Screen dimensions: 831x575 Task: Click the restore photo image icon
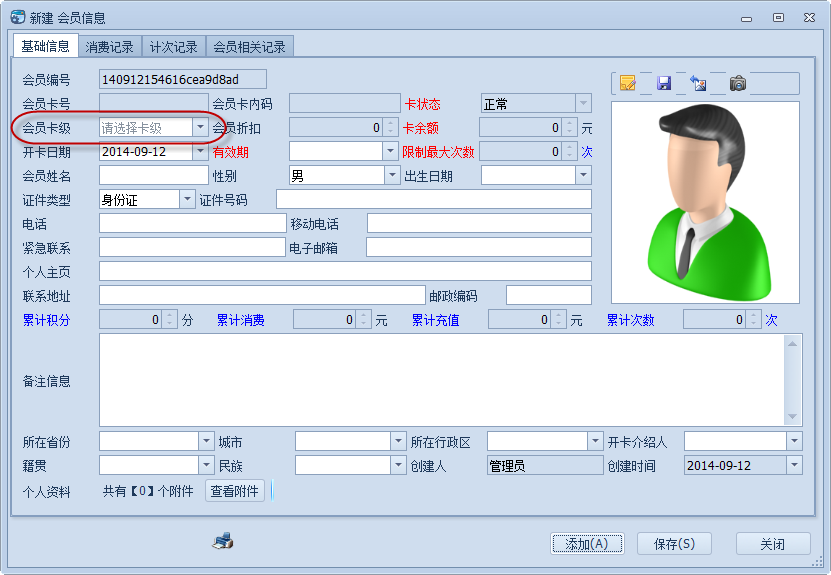coord(699,83)
